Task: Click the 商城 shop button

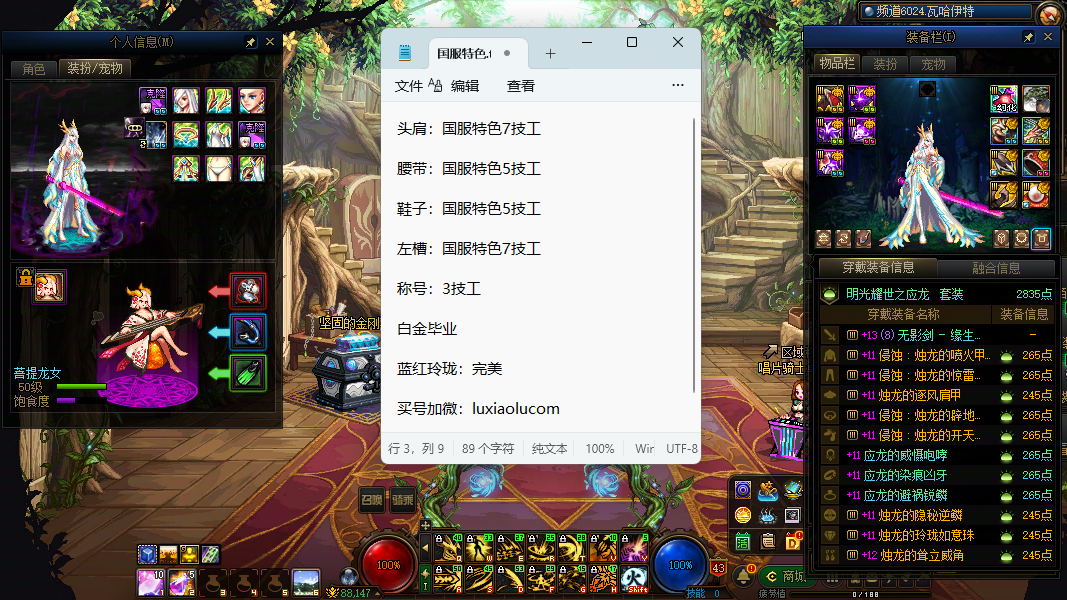Action: [x=785, y=576]
